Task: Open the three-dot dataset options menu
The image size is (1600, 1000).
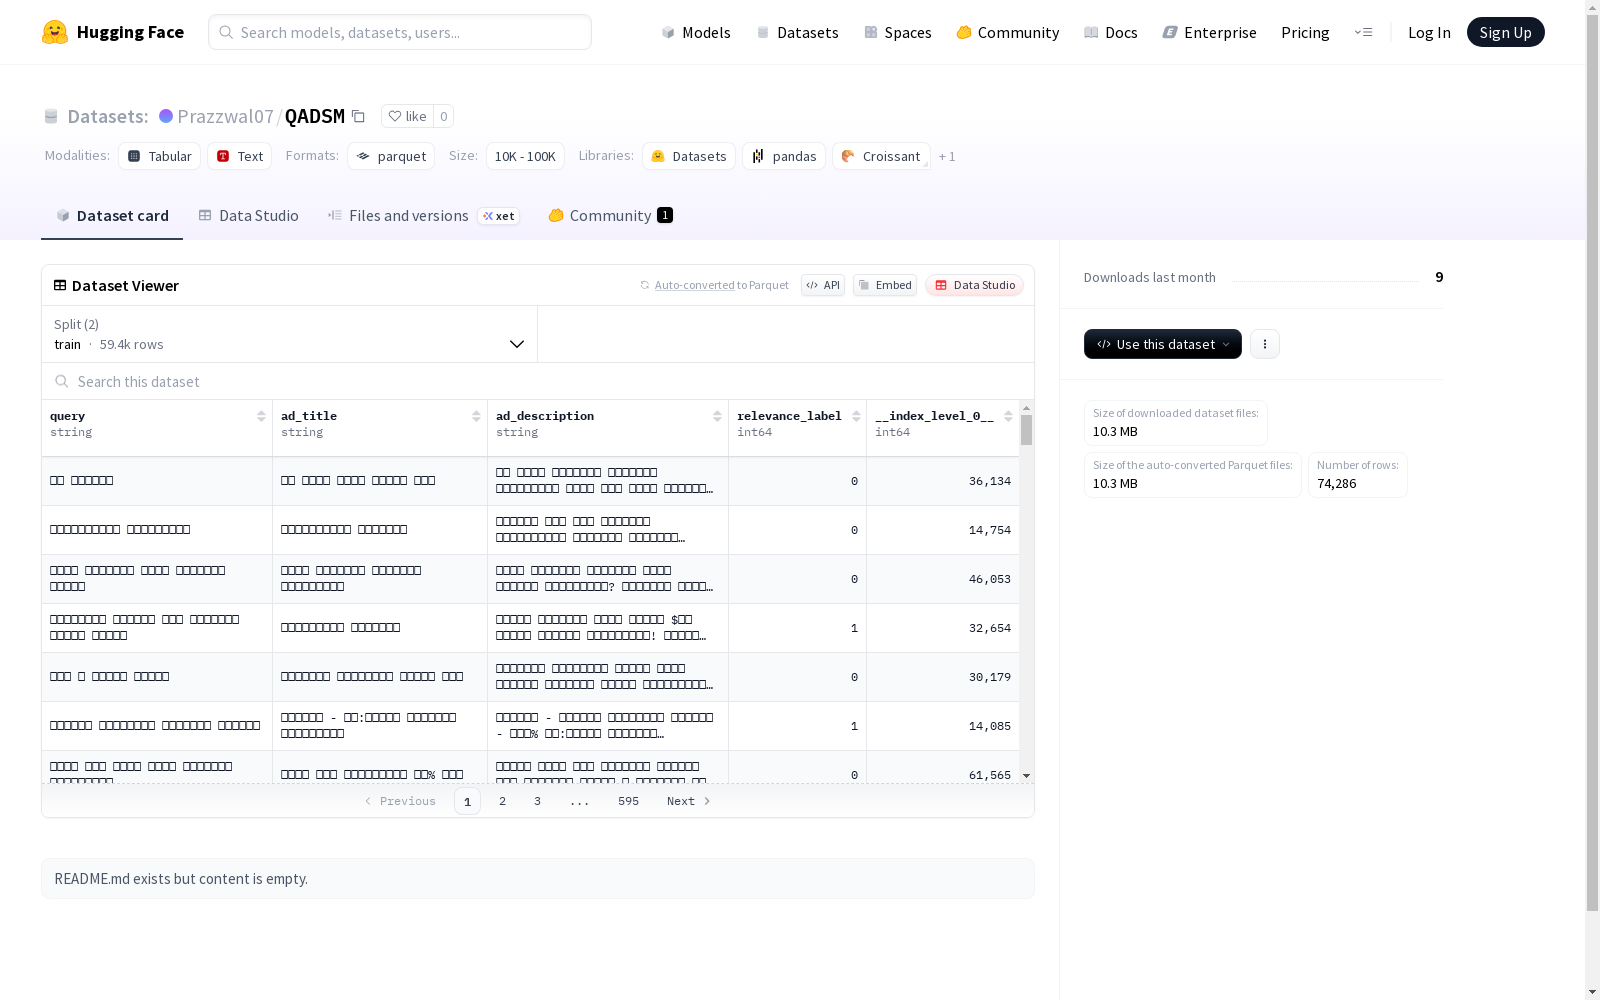Action: point(1265,344)
